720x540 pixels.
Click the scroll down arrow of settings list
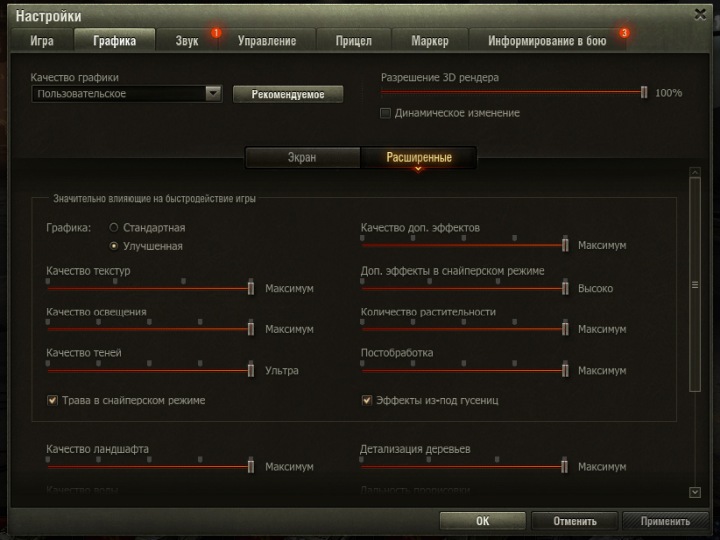coord(695,492)
